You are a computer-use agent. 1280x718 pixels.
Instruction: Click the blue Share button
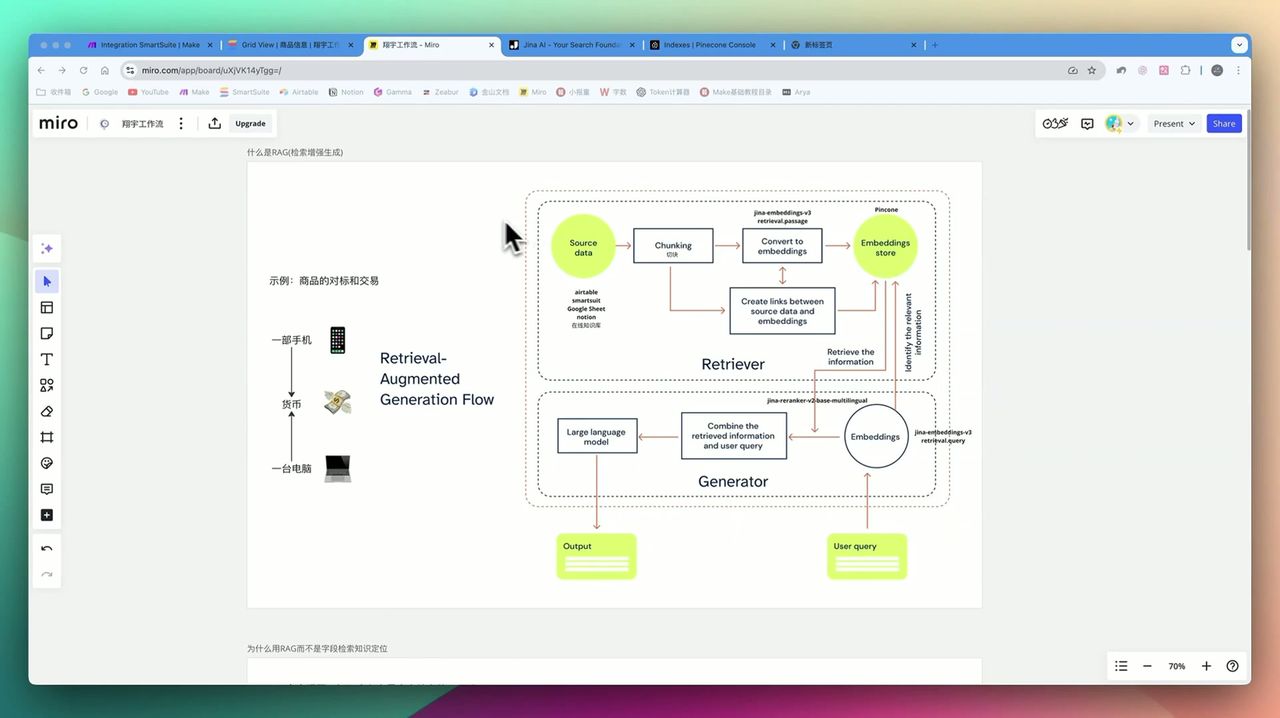click(1224, 123)
